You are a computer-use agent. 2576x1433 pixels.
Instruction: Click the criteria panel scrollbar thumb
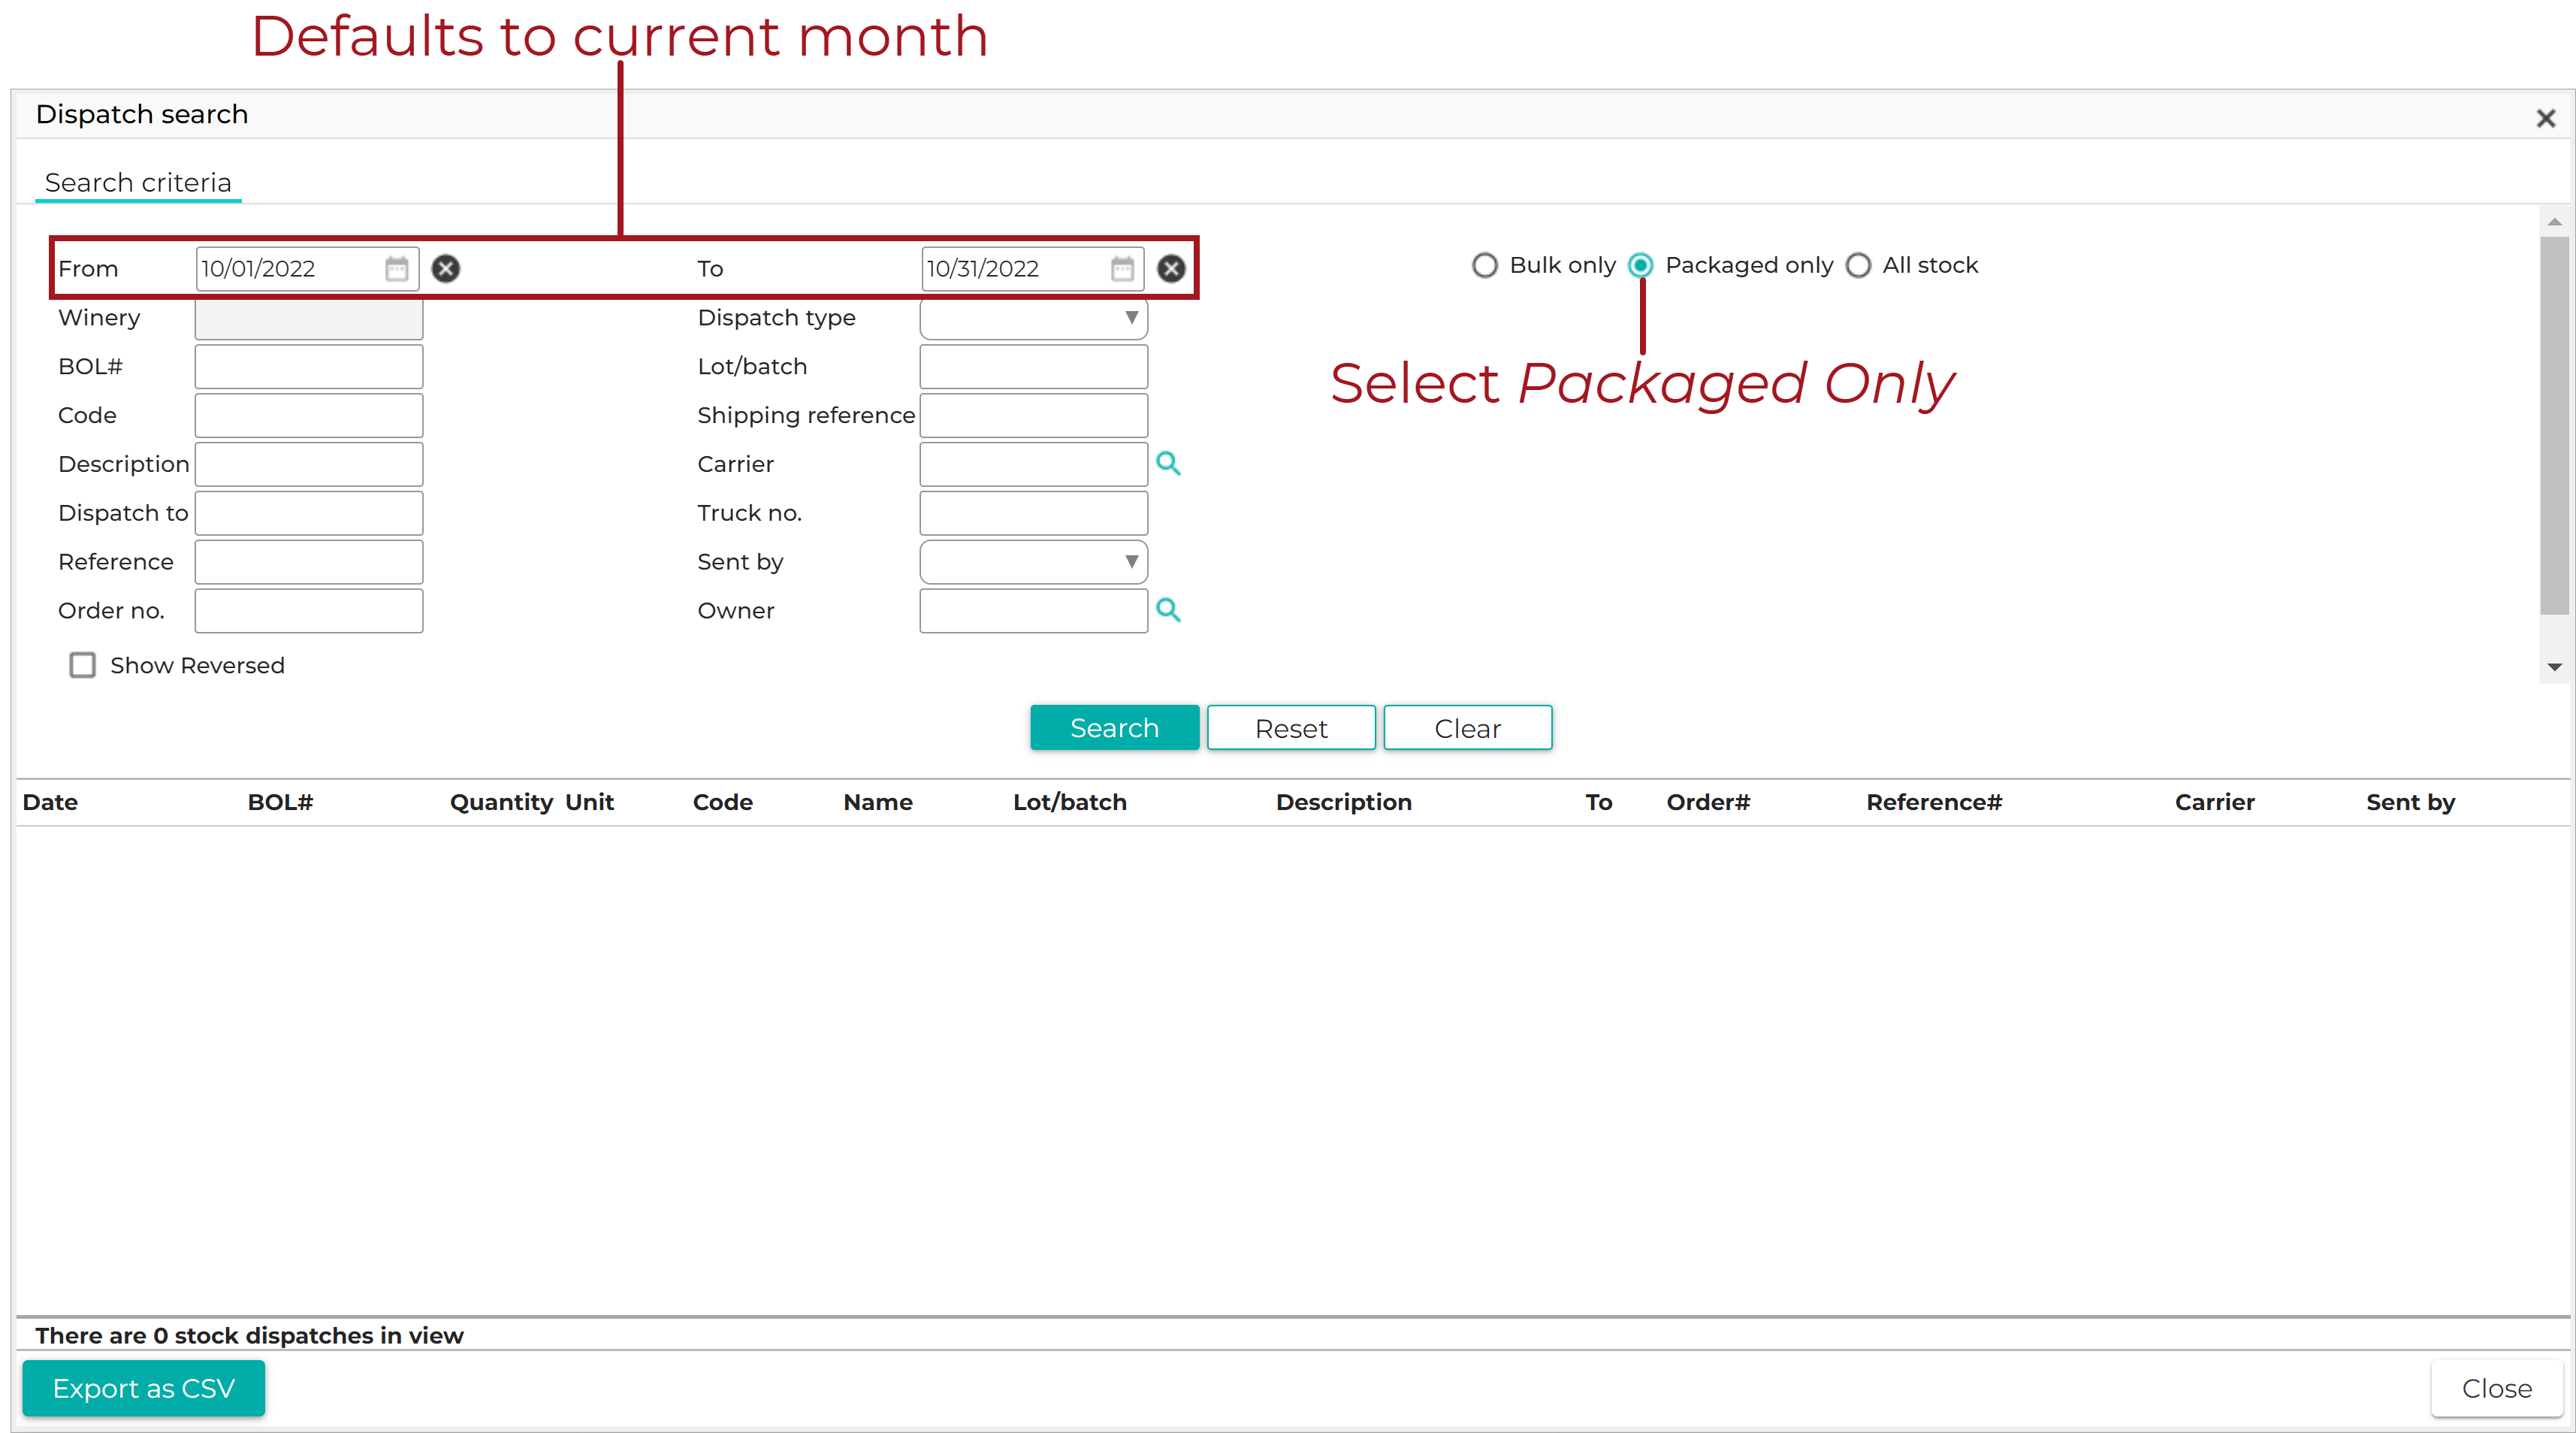point(2554,425)
